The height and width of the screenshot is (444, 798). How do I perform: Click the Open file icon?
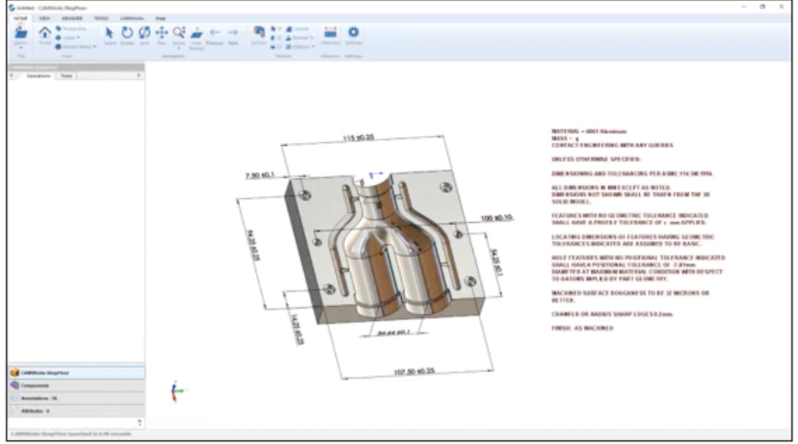coord(21,33)
